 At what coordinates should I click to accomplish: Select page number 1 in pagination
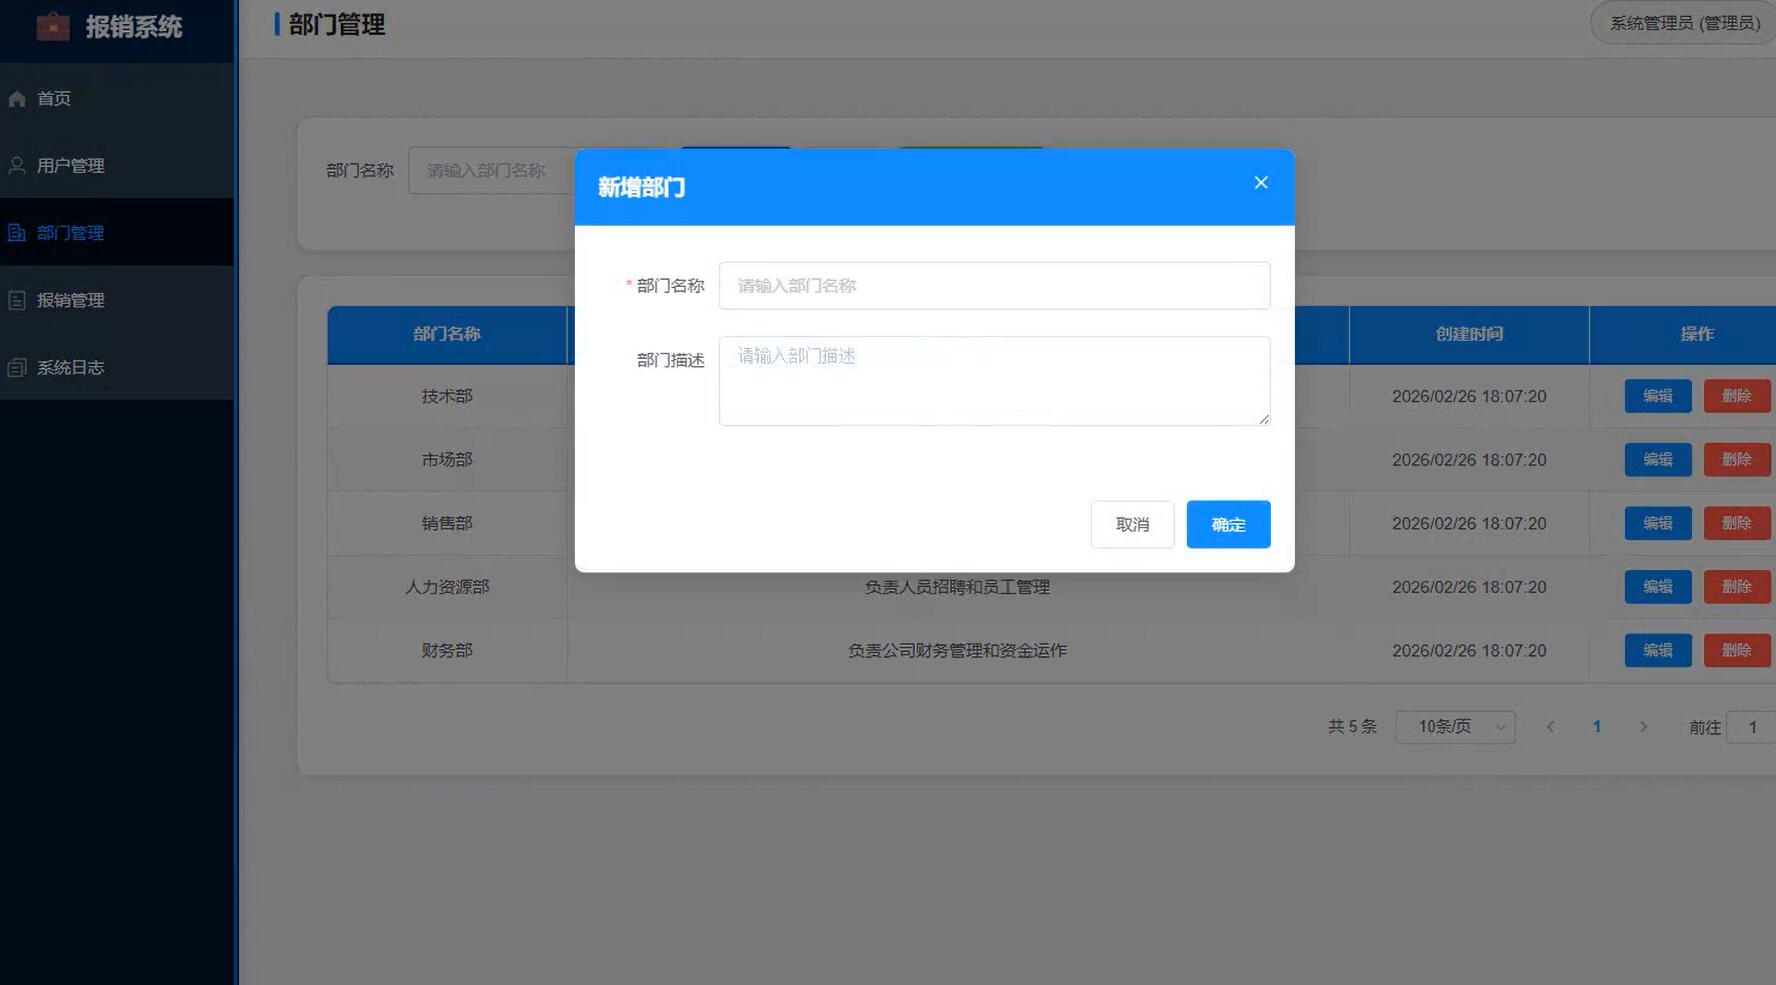tap(1597, 727)
